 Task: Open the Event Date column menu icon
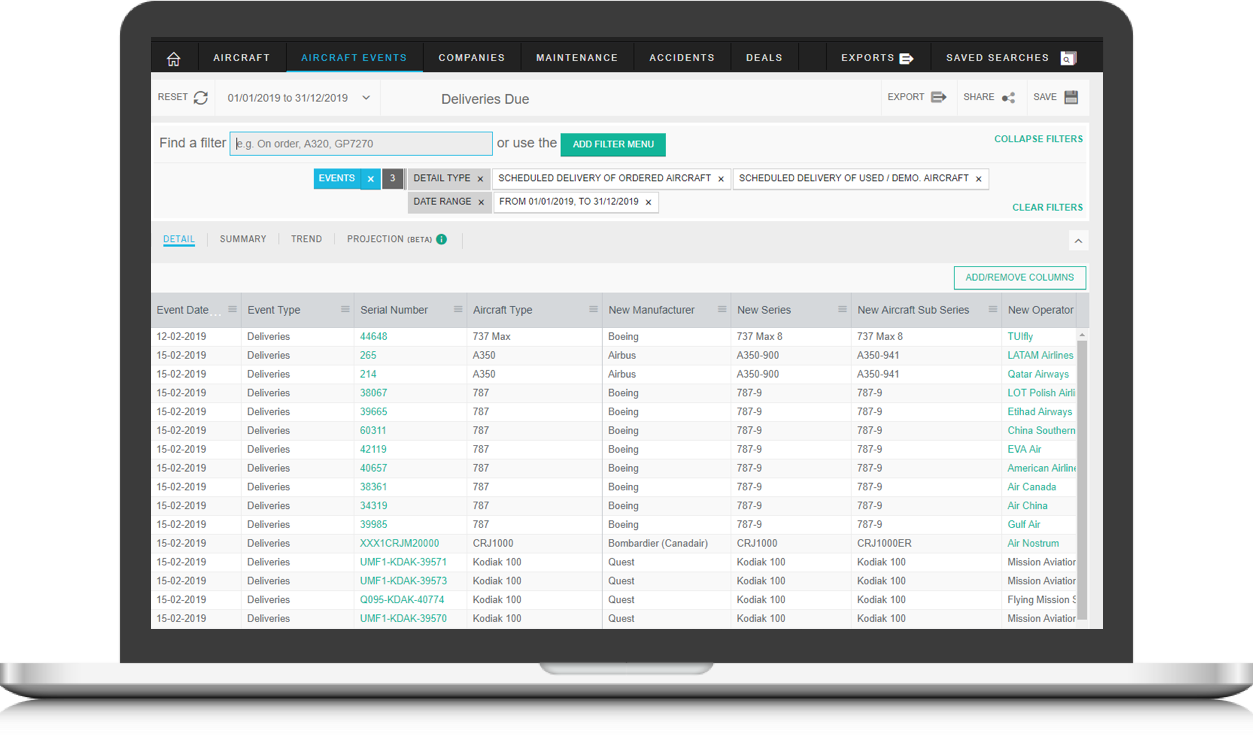[x=232, y=310]
